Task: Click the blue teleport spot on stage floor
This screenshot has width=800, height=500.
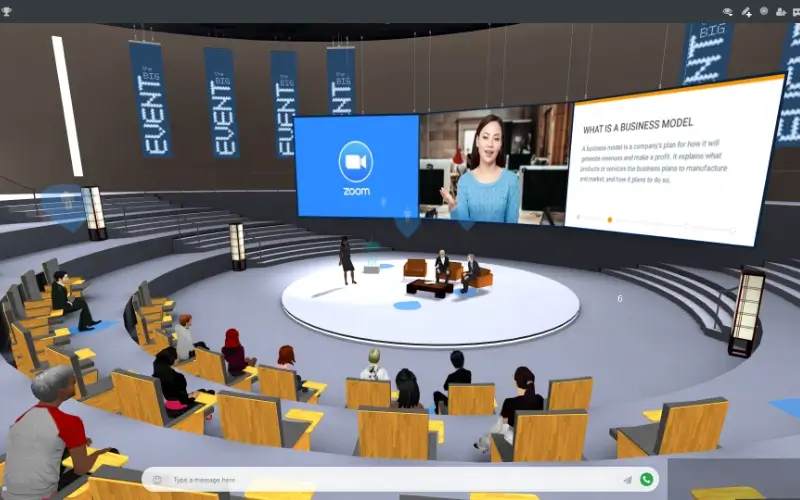Action: click(x=407, y=305)
